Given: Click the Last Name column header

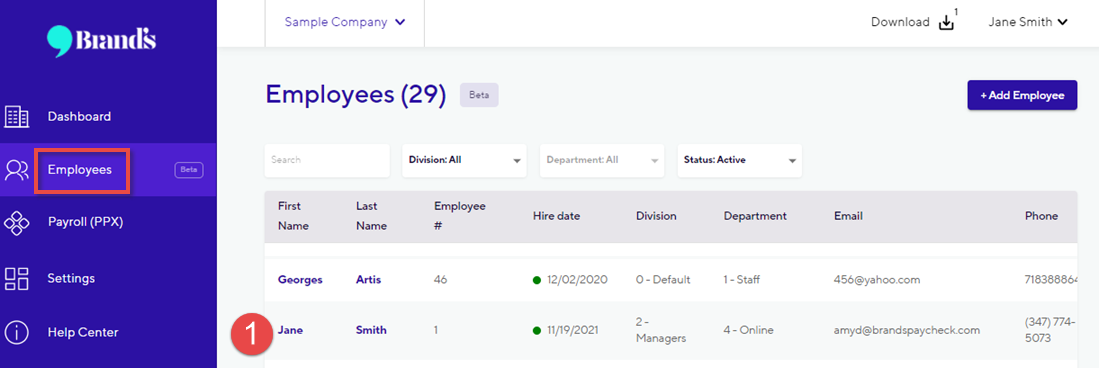Looking at the screenshot, I should [x=371, y=217].
